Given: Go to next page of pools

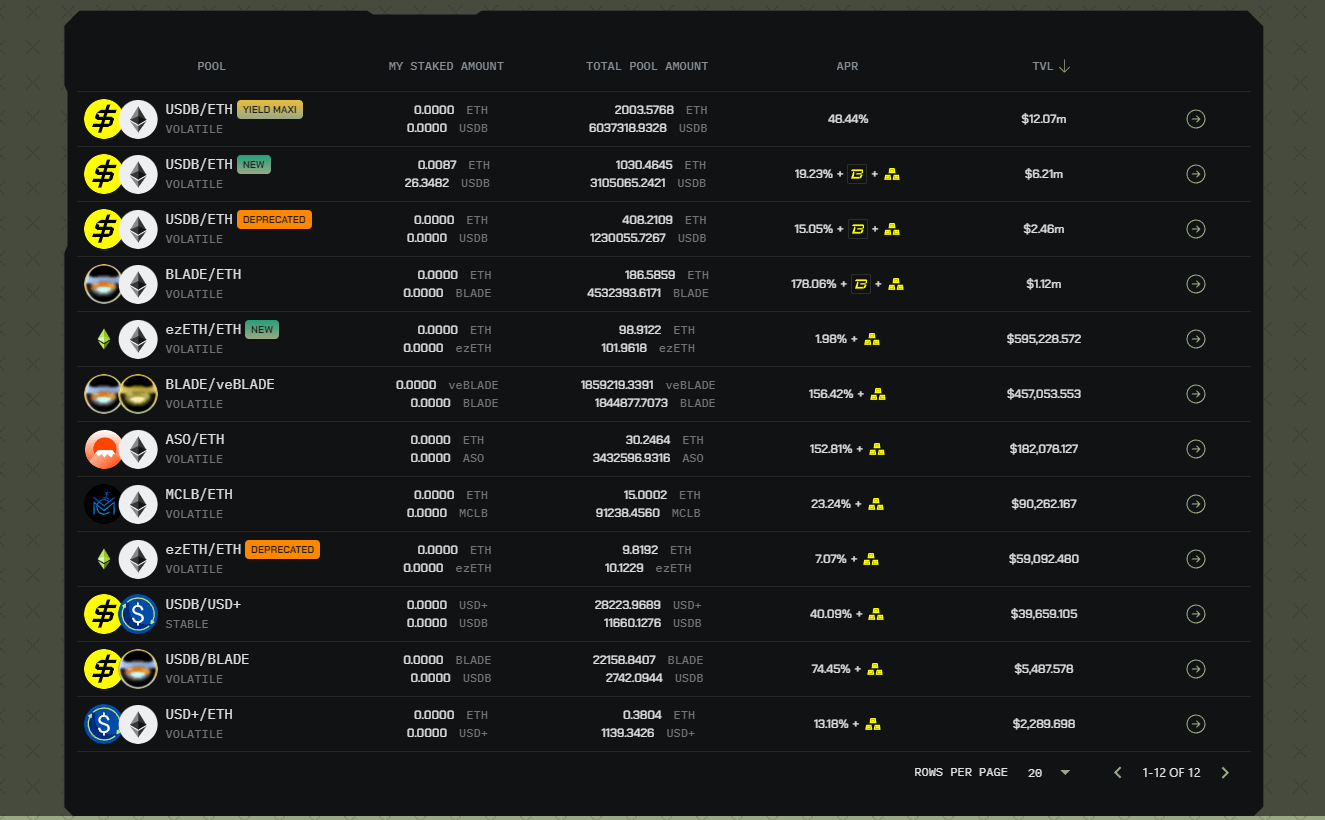Looking at the screenshot, I should 1225,772.
